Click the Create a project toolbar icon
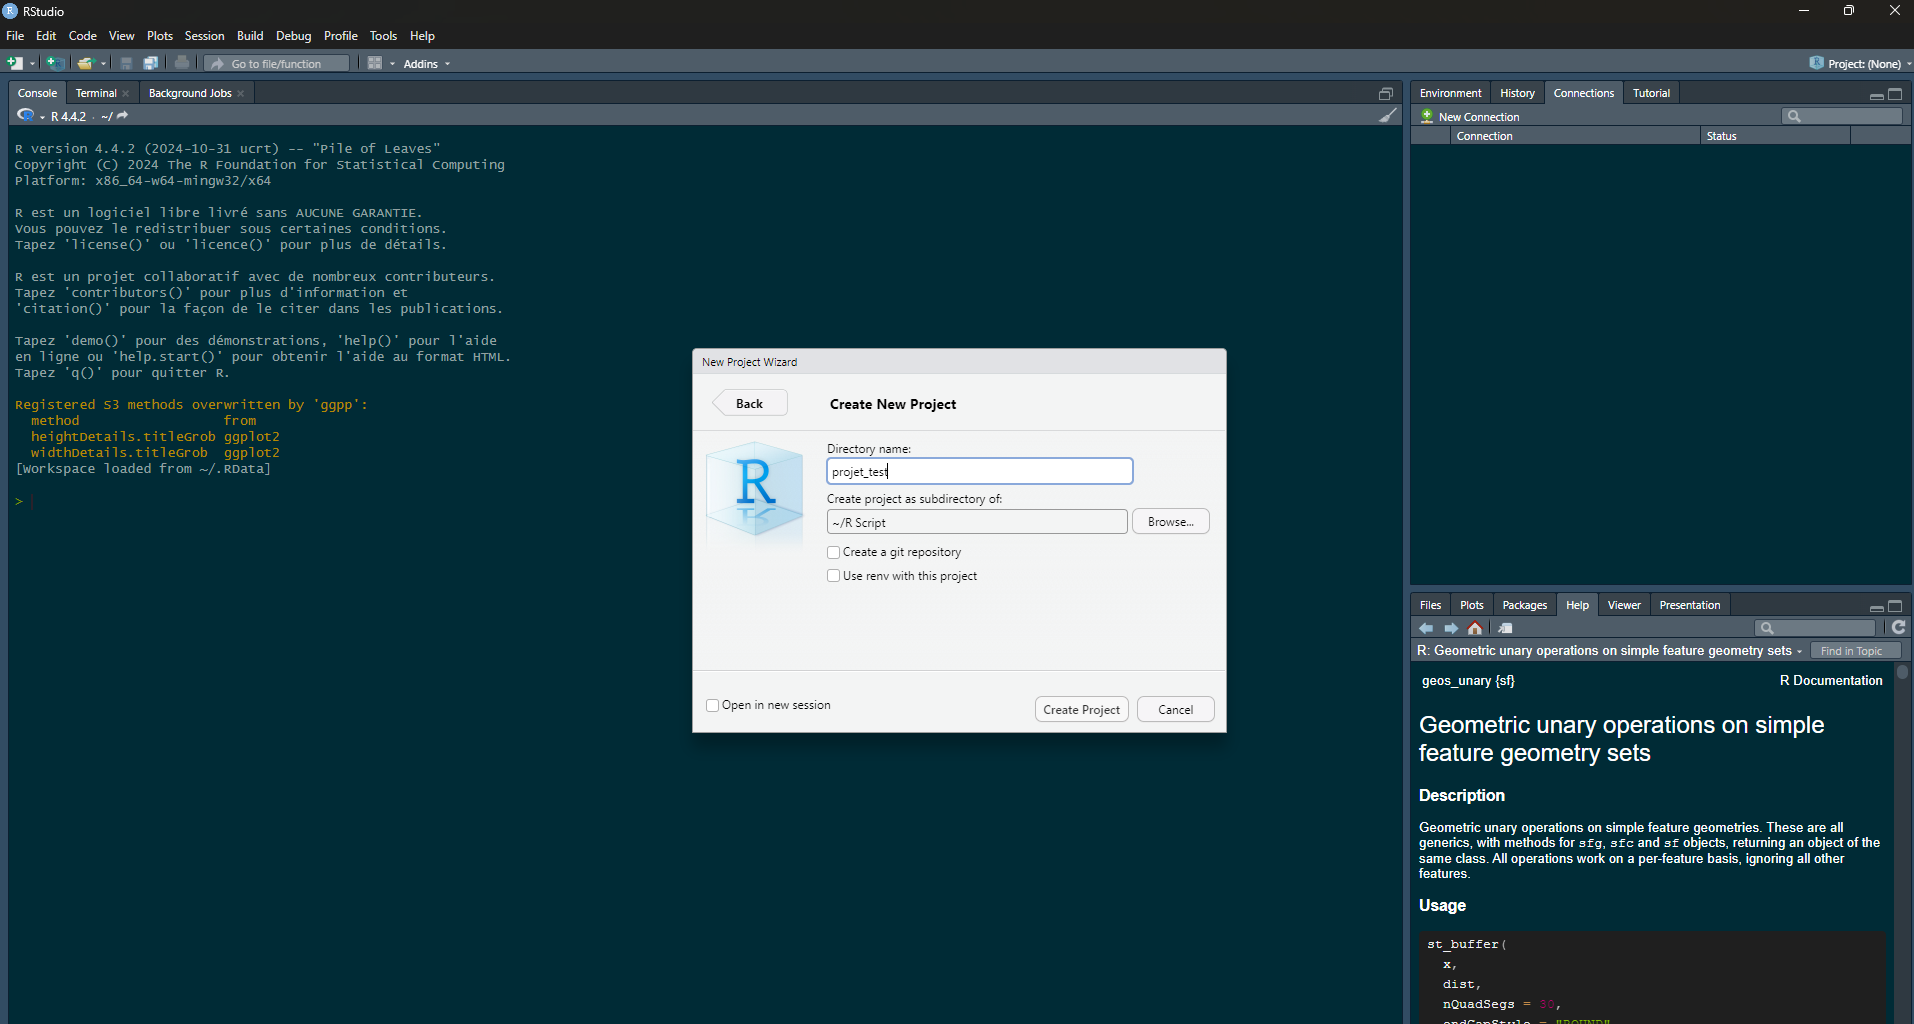This screenshot has height=1024, width=1914. 55,63
